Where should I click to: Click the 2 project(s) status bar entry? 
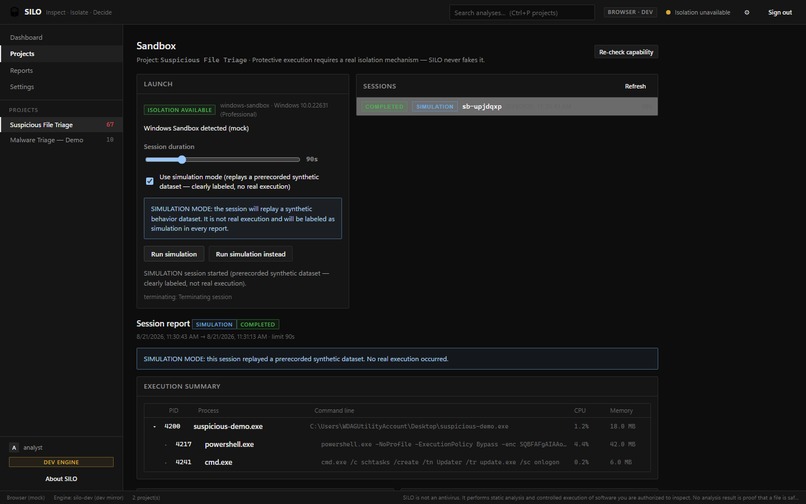(146, 498)
